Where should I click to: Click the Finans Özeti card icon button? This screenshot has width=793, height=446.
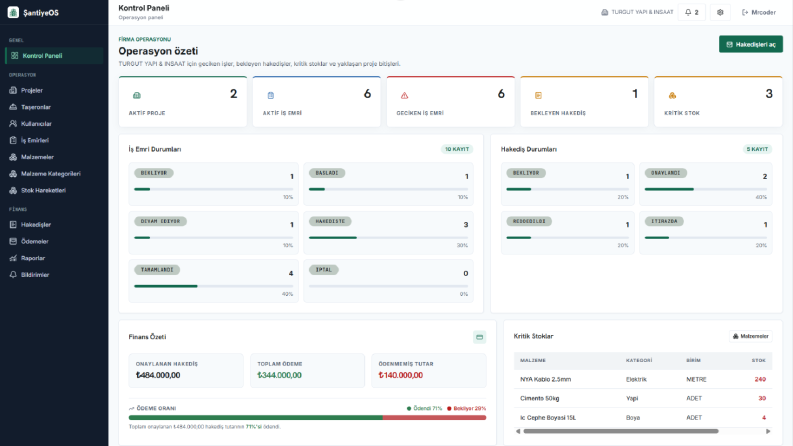(479, 337)
